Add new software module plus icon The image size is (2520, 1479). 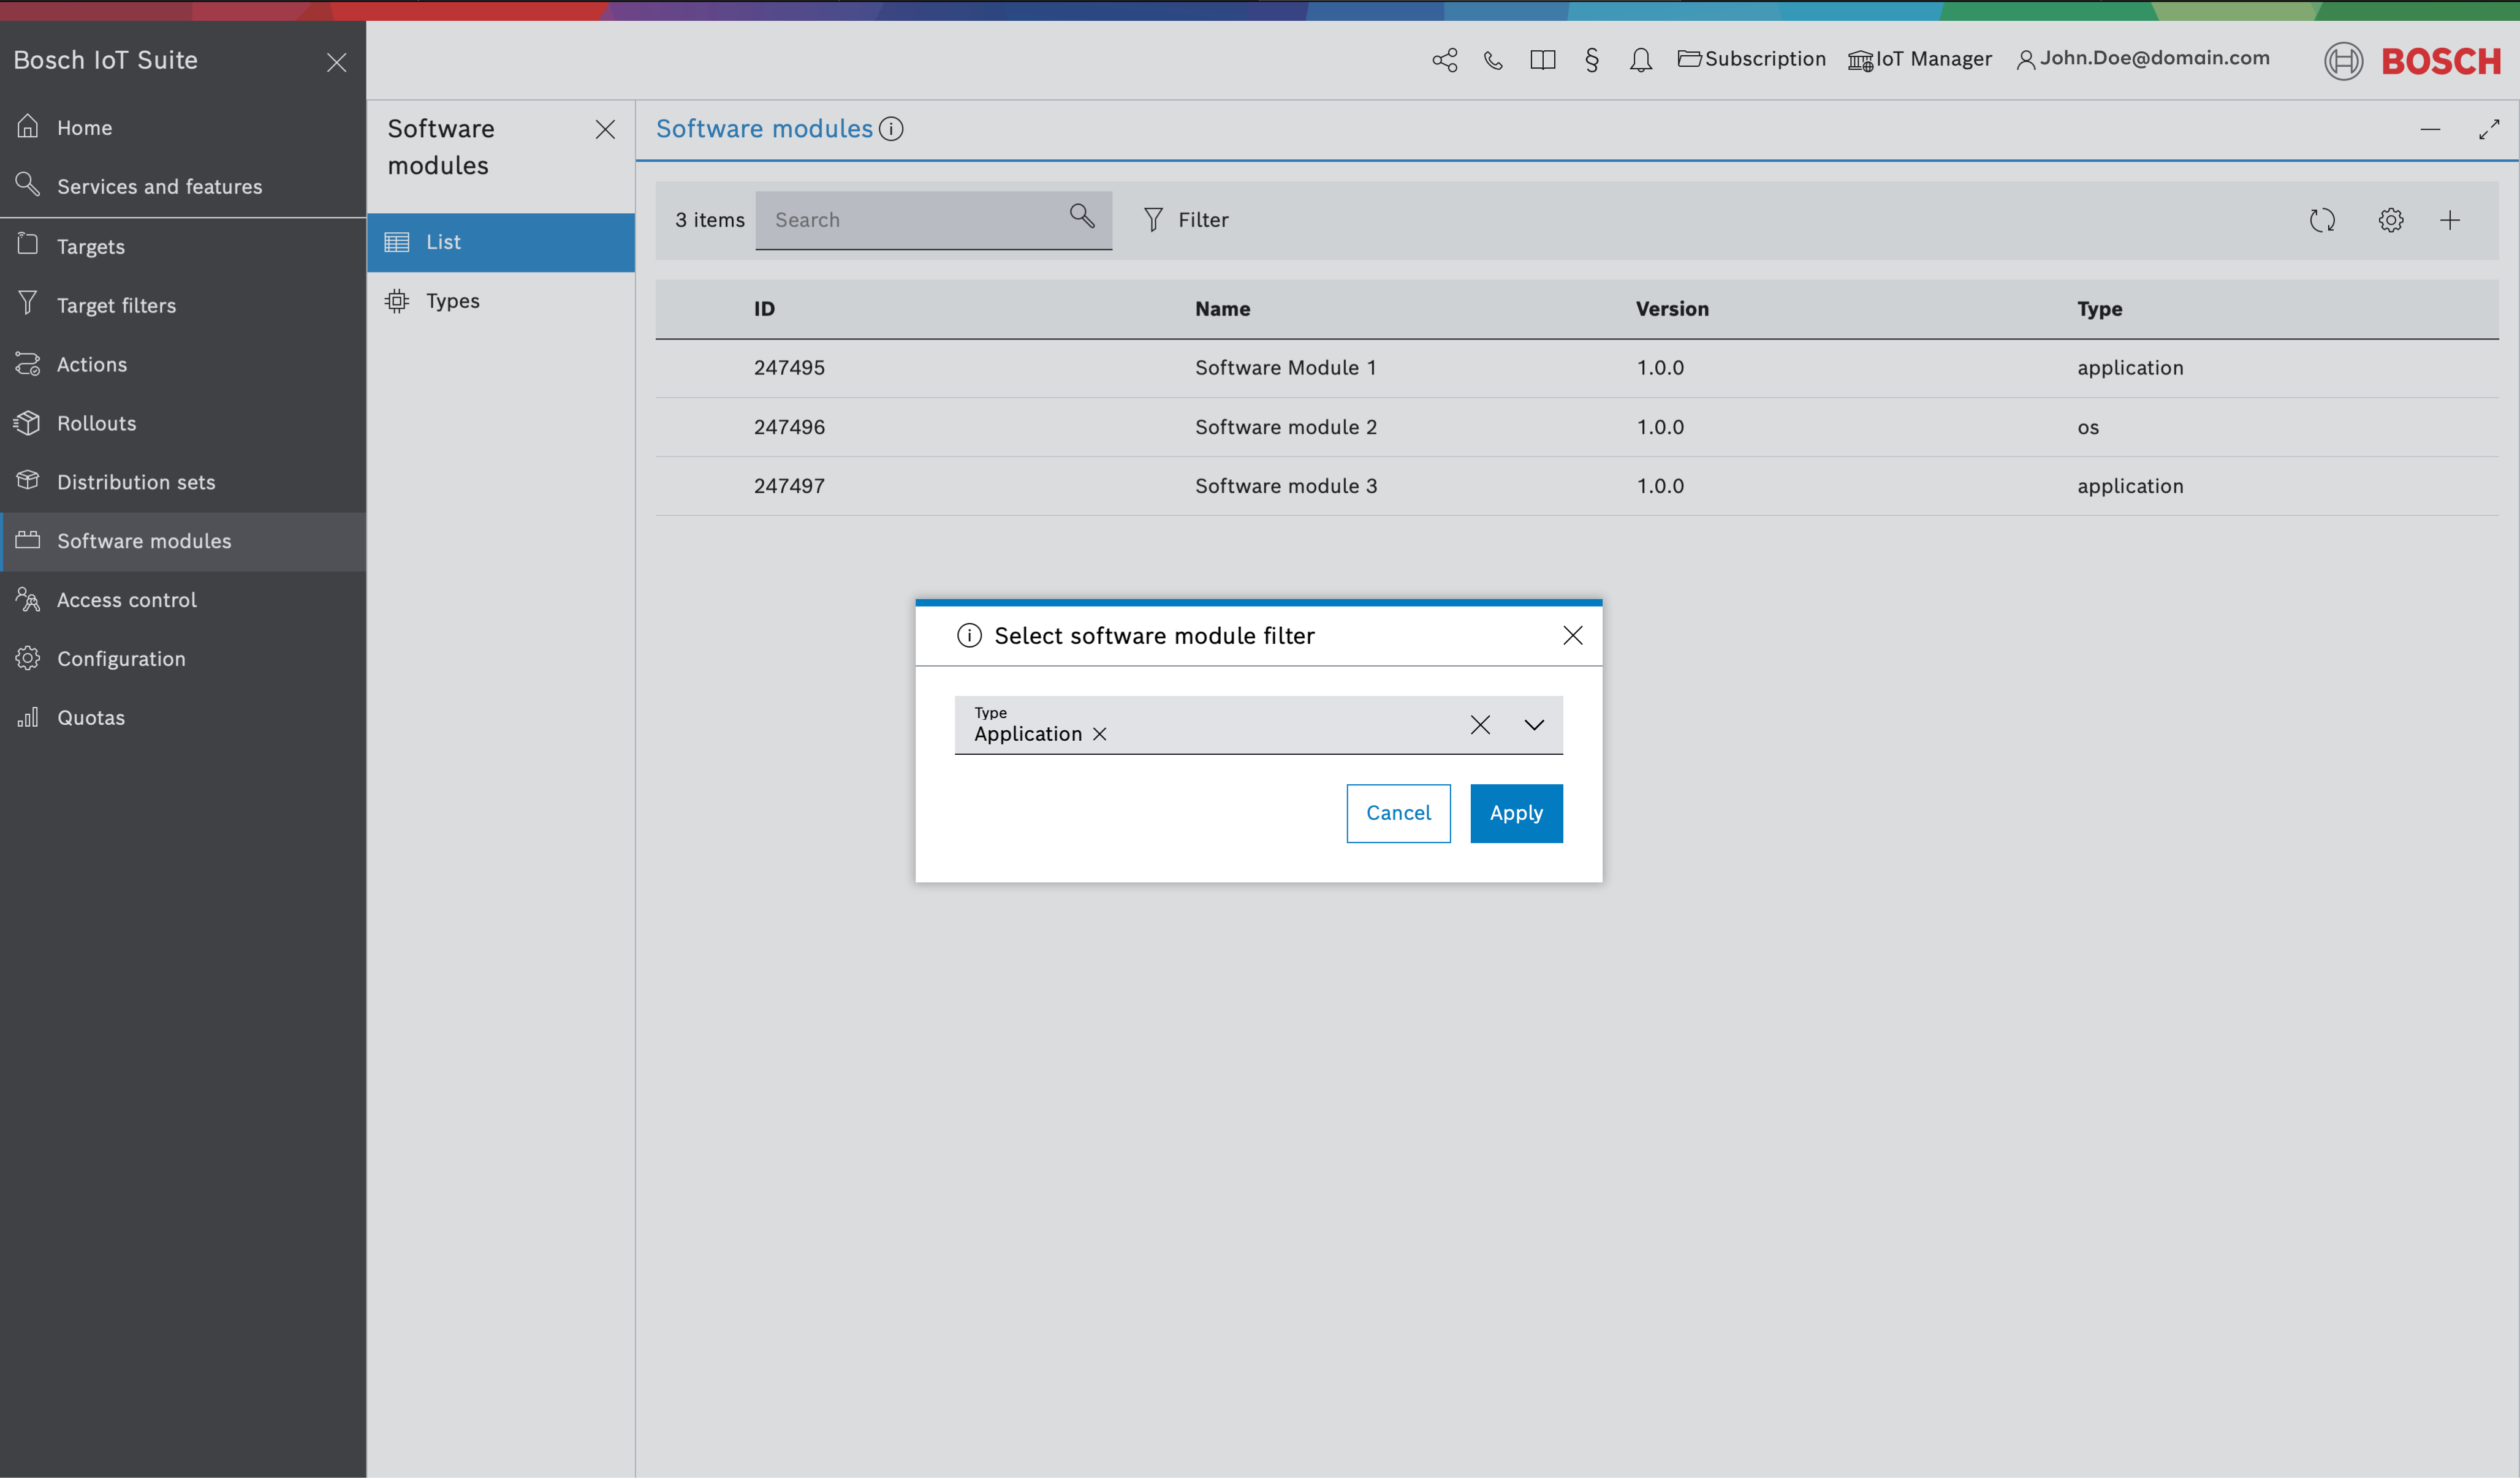click(x=2449, y=220)
